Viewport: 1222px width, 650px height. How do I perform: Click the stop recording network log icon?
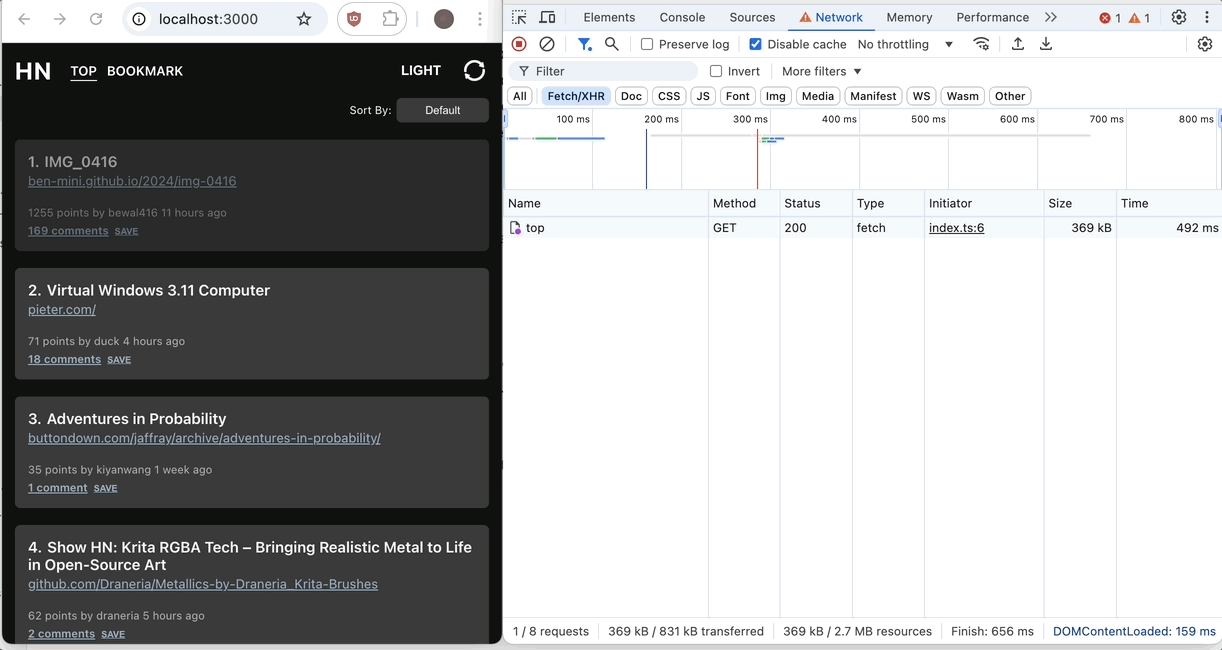pos(519,44)
